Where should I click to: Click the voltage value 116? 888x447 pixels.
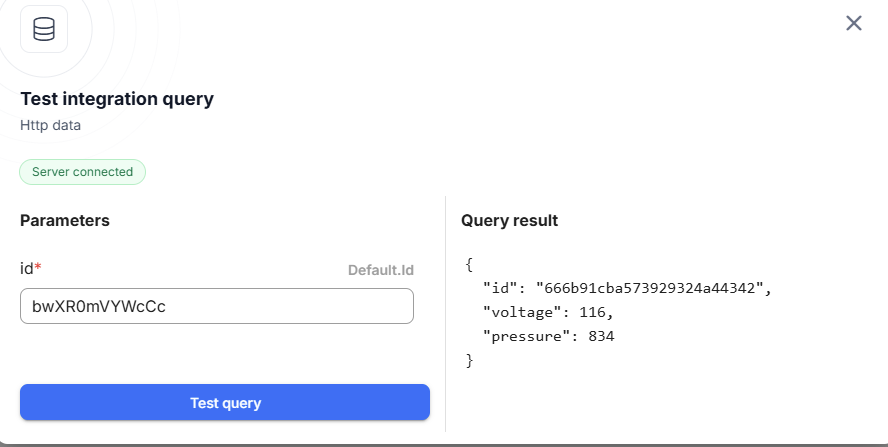coord(593,313)
